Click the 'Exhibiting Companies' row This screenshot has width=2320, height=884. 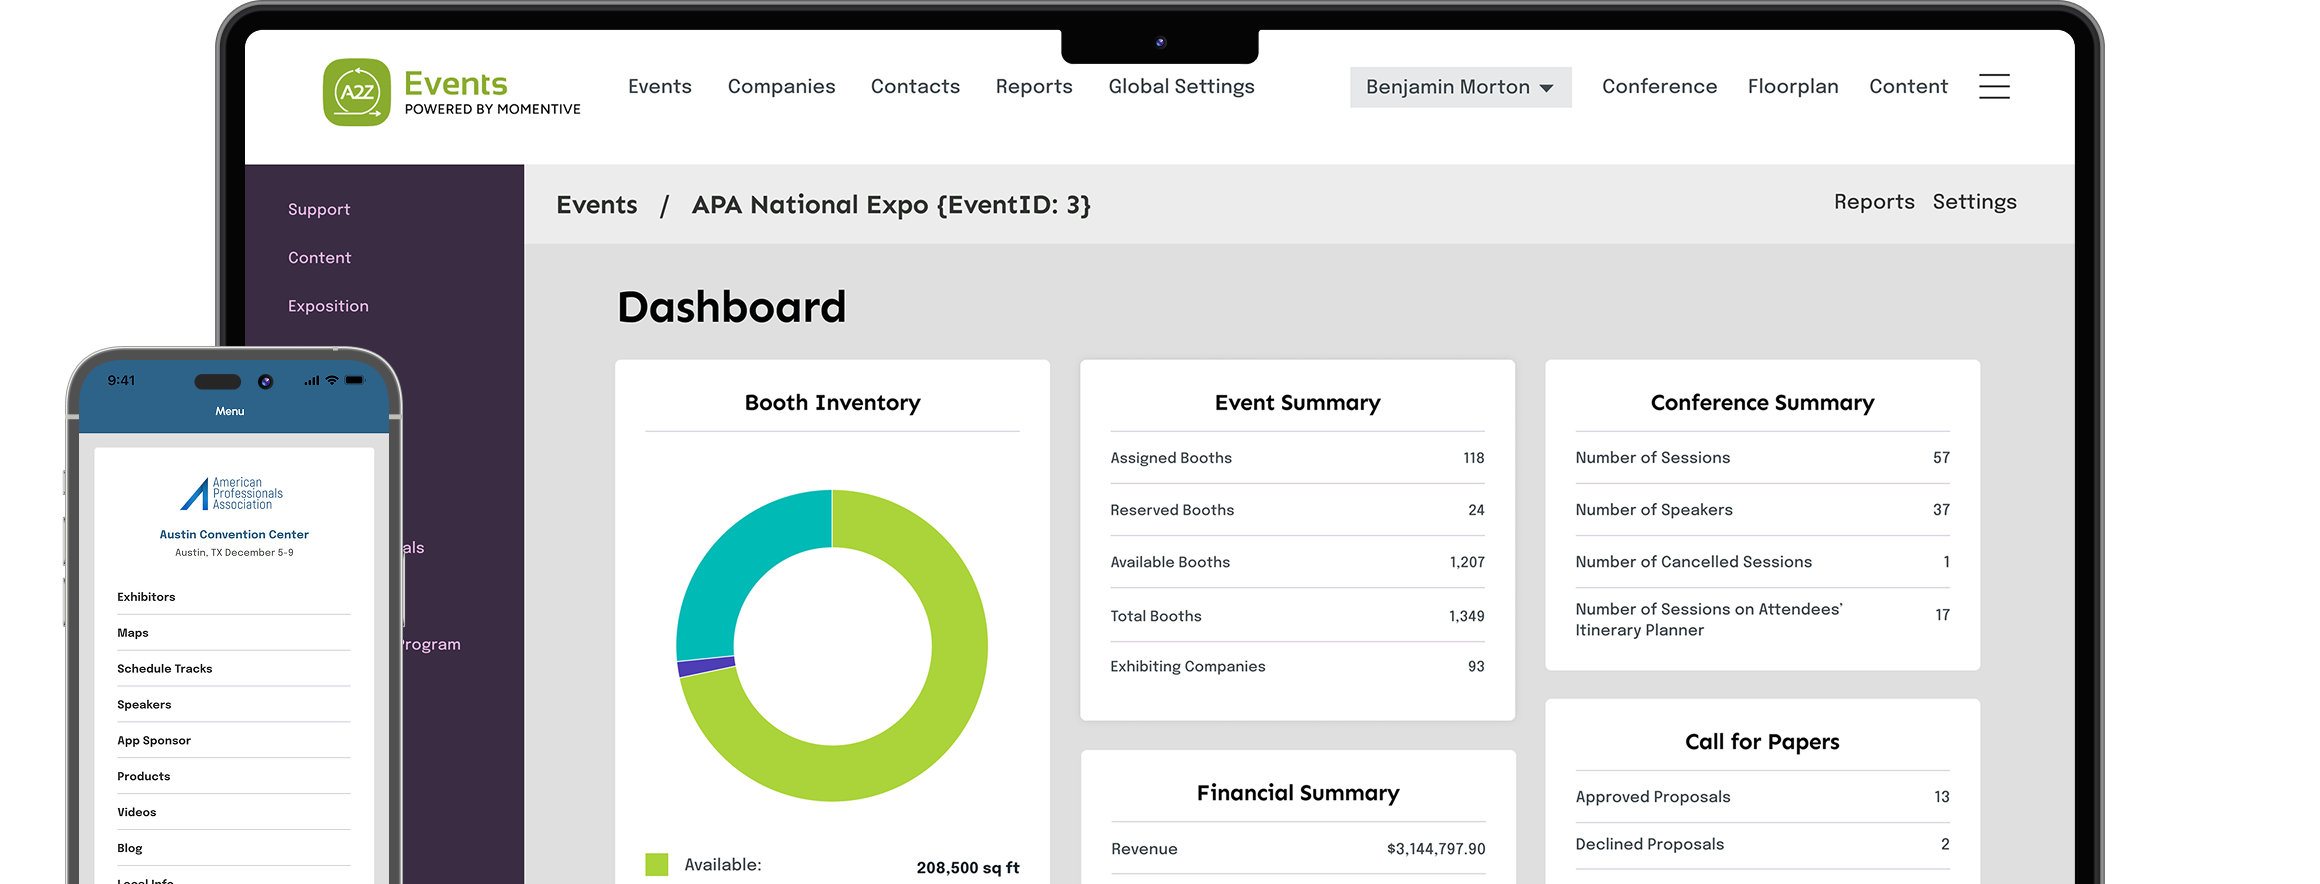click(x=1297, y=667)
